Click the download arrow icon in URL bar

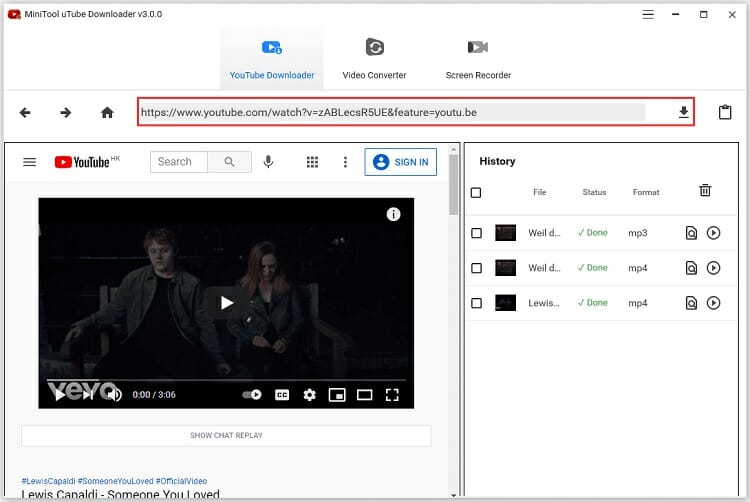684,112
